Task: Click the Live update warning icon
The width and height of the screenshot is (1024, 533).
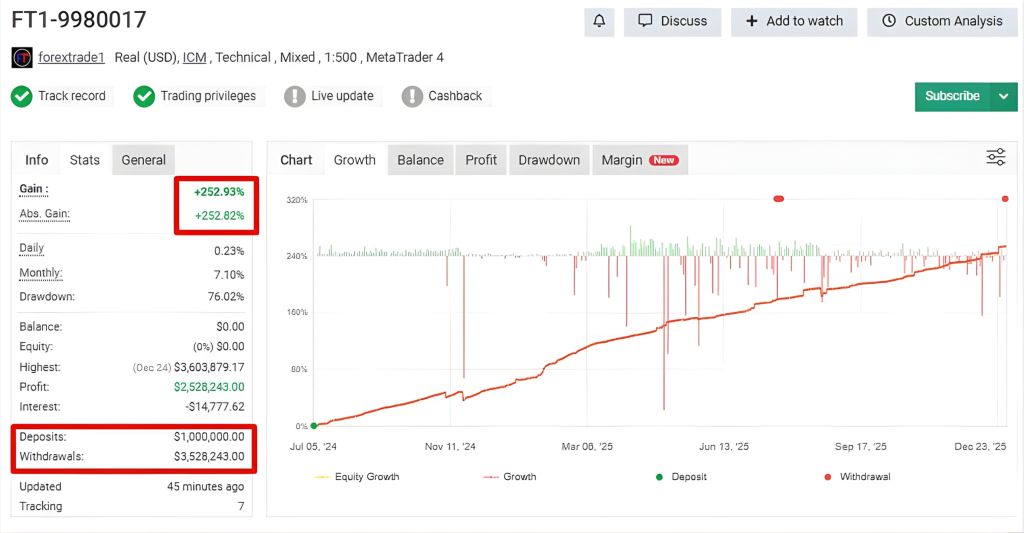Action: (x=295, y=96)
